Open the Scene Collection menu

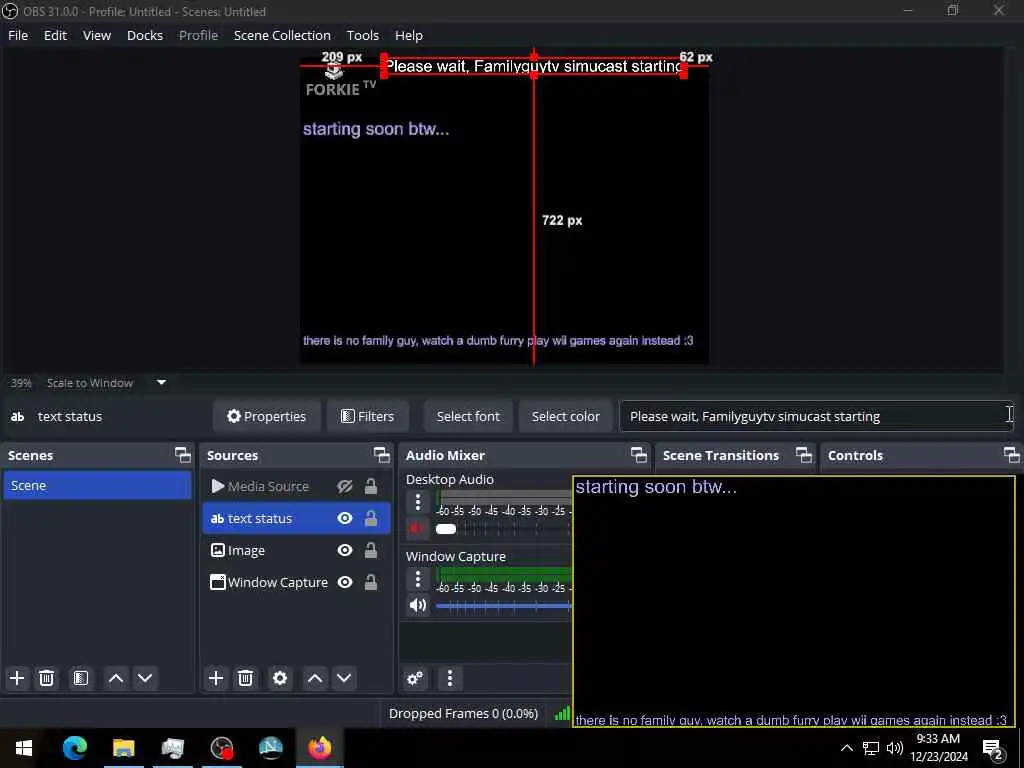pyautogui.click(x=282, y=35)
